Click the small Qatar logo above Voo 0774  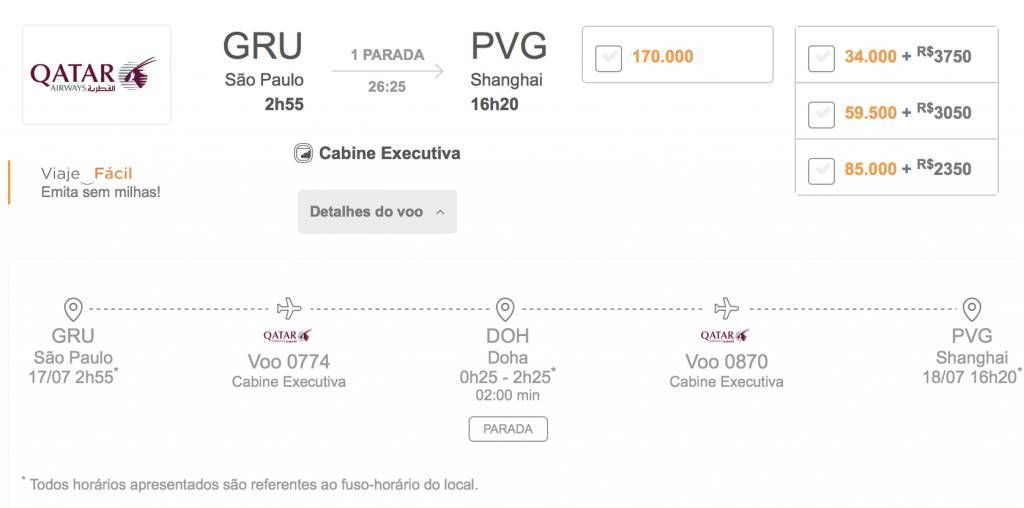288,336
